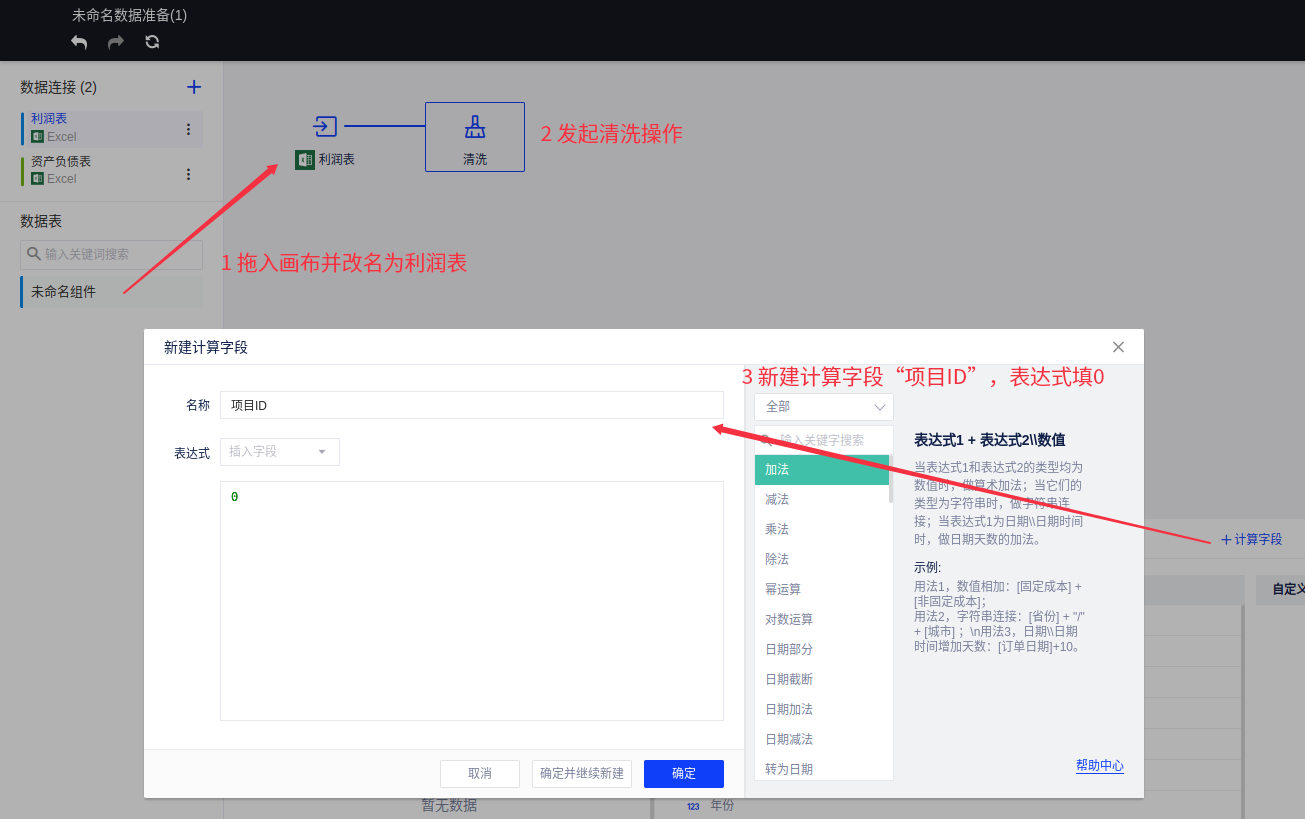
Task: Open the more options menu for 利润表 connection
Action: click(188, 129)
